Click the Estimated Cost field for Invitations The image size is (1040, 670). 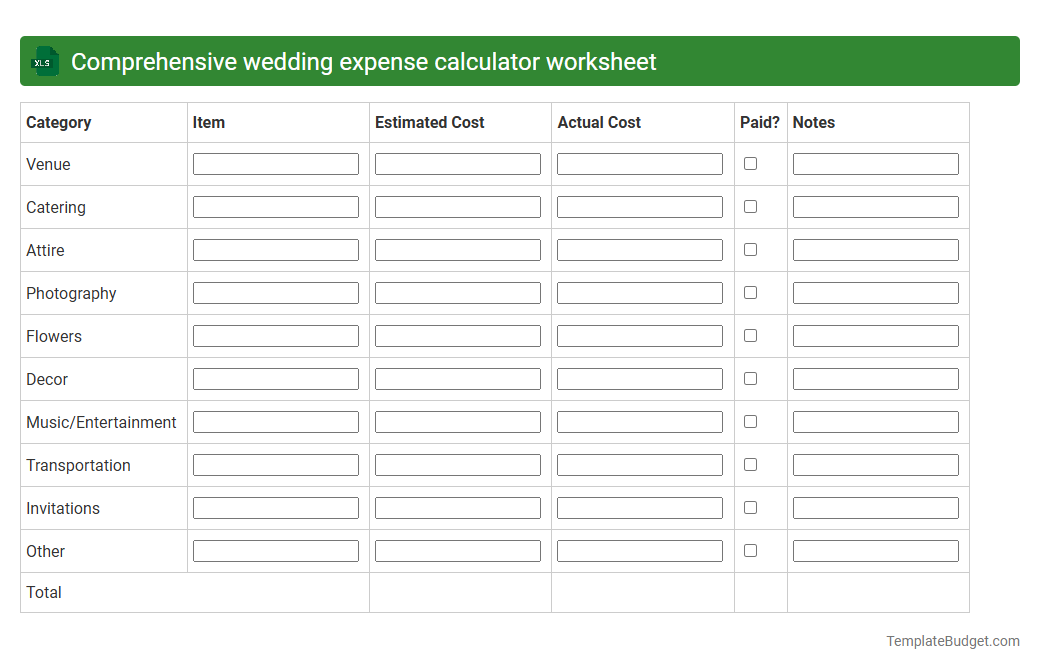[457, 507]
